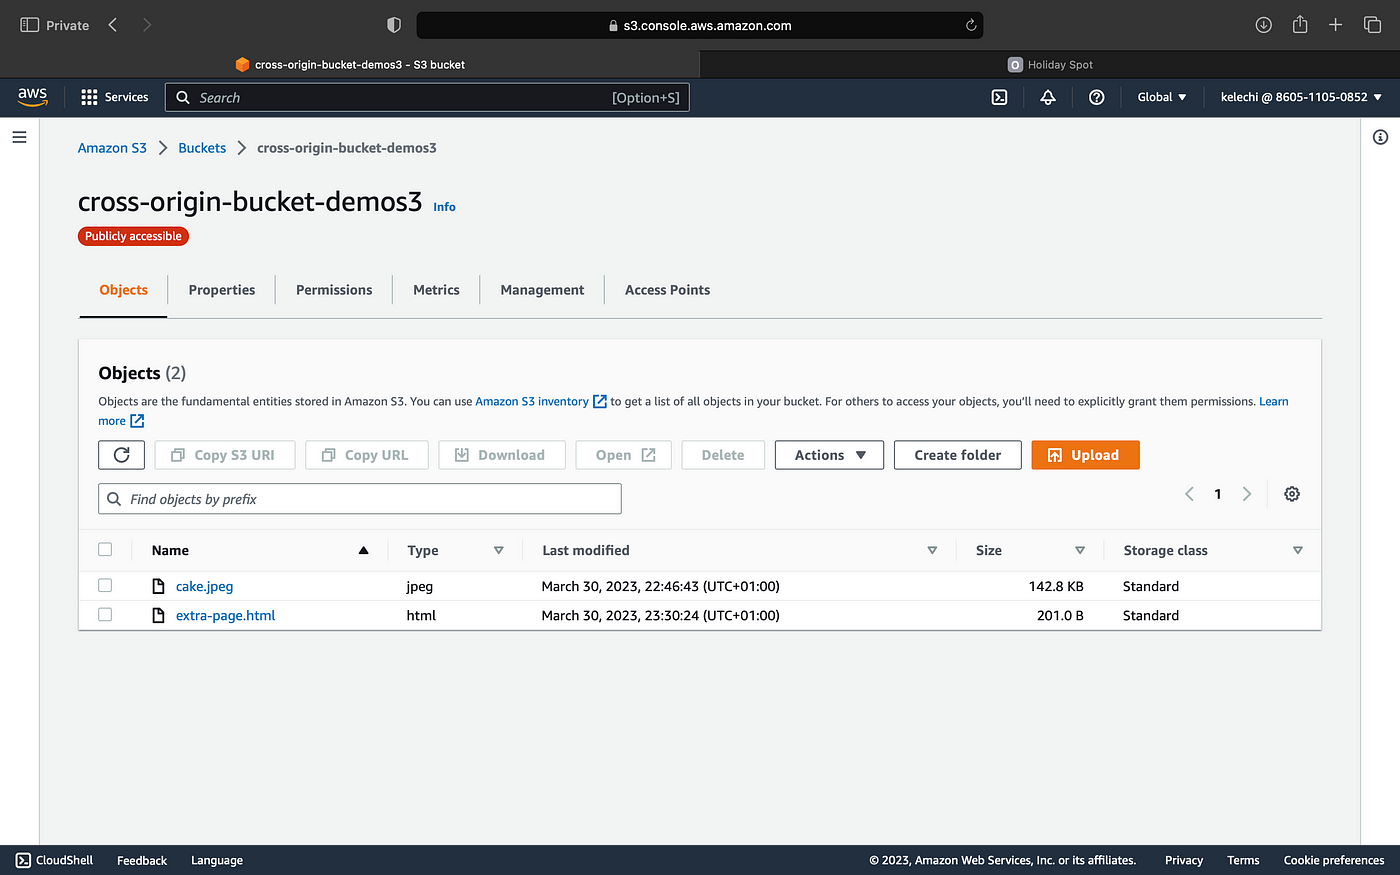Click the AWS Search input field
Viewport: 1400px width, 875px height.
click(427, 97)
